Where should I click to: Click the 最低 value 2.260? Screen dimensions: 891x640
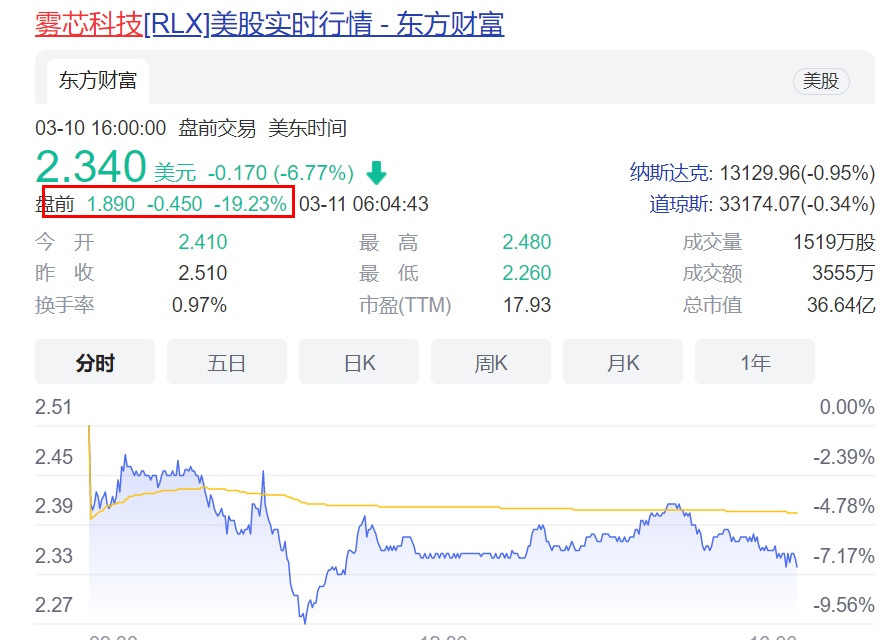coord(527,273)
